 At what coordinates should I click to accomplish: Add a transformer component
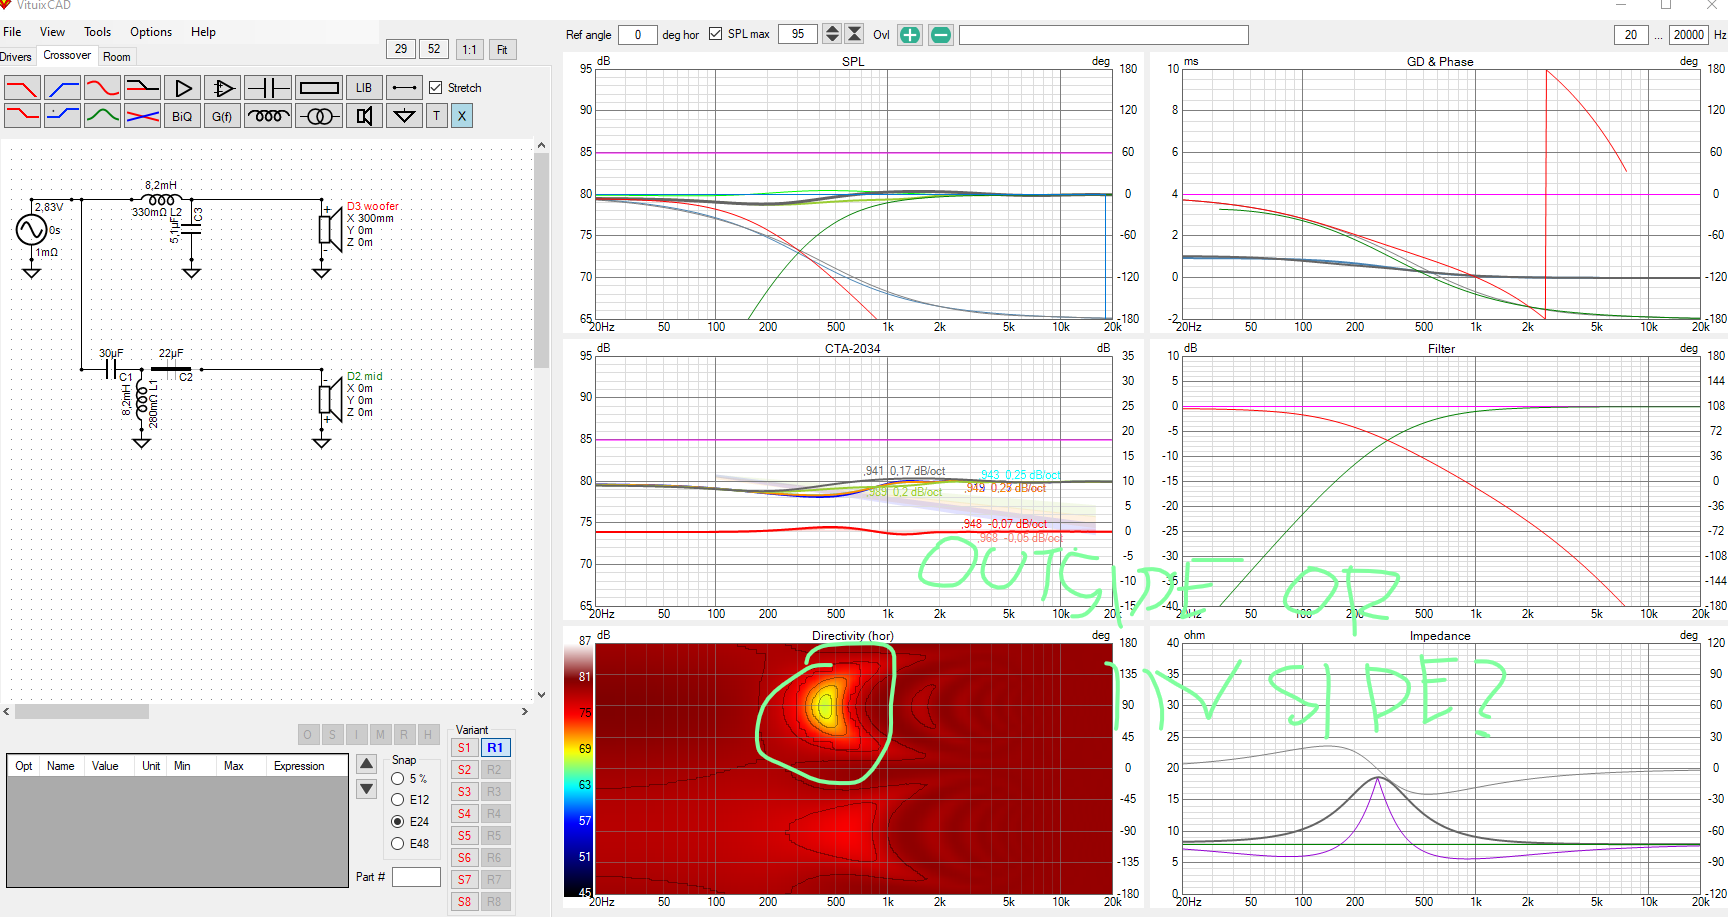tap(319, 116)
